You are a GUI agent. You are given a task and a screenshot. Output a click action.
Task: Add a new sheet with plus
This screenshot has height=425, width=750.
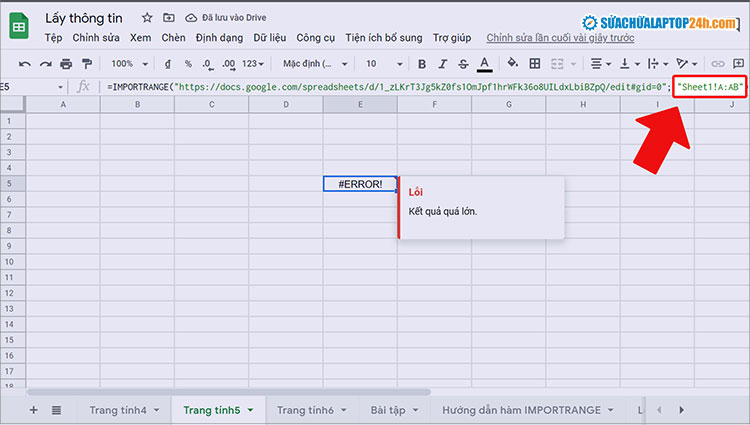click(x=33, y=410)
